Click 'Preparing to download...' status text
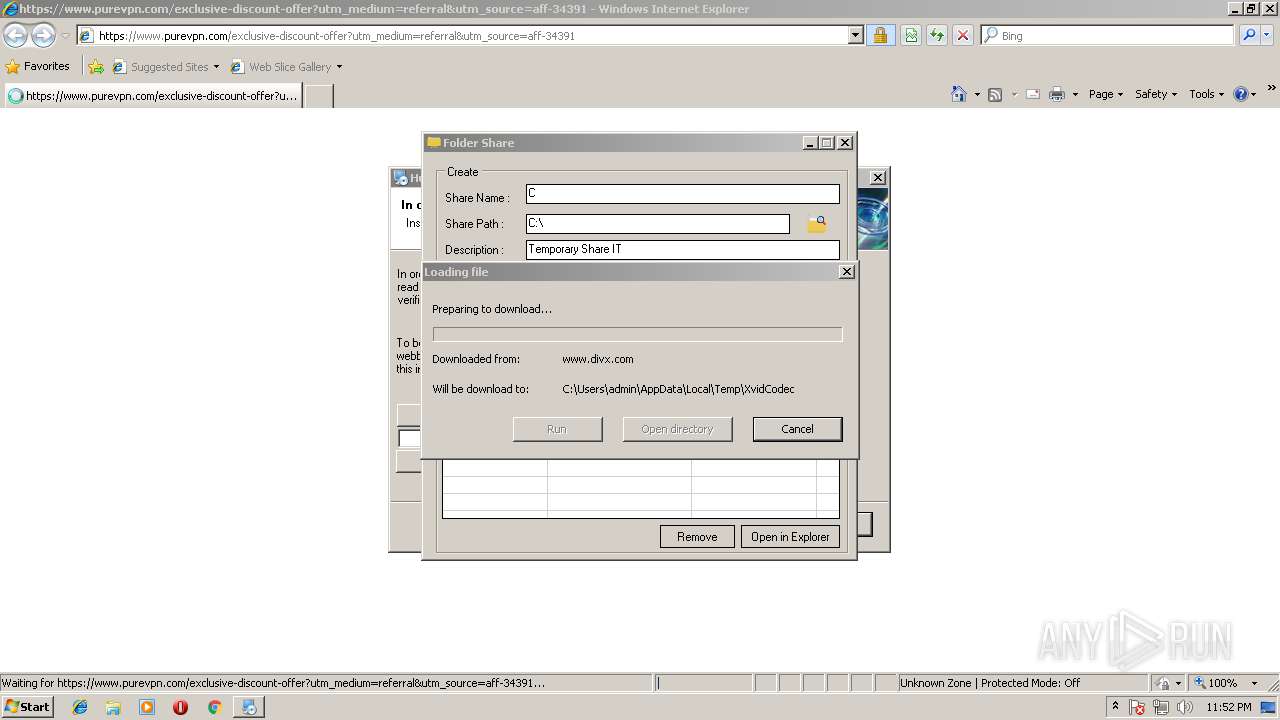Viewport: 1280px width, 720px height. point(492,309)
